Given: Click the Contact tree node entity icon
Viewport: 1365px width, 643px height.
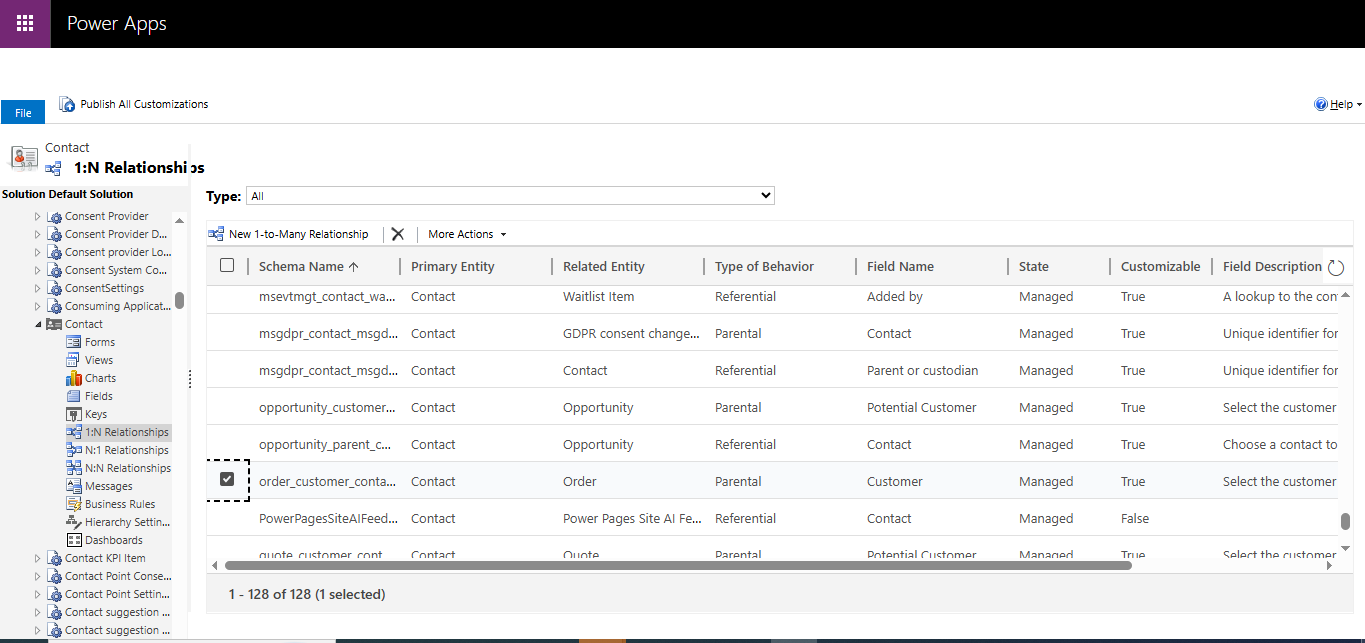Looking at the screenshot, I should [55, 324].
